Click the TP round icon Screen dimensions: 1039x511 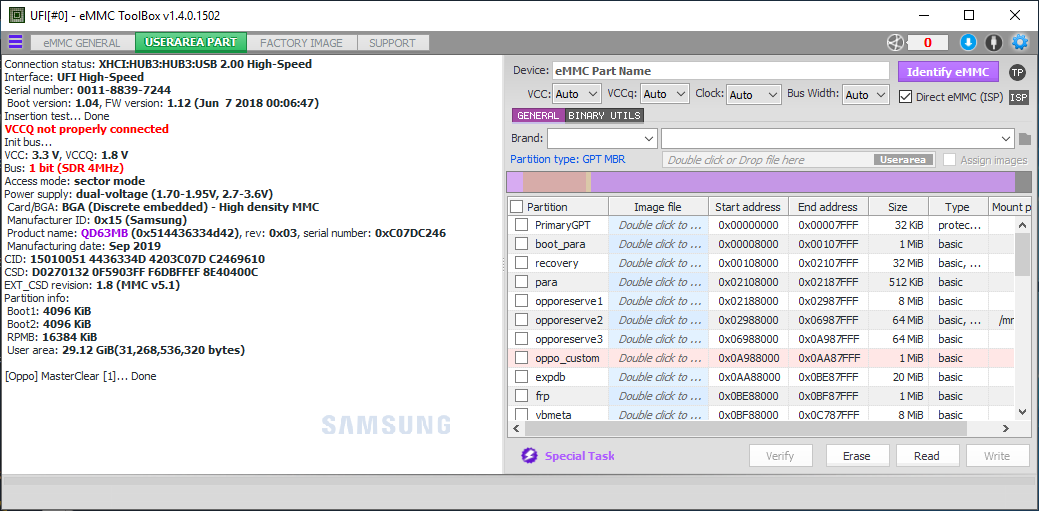click(1016, 72)
